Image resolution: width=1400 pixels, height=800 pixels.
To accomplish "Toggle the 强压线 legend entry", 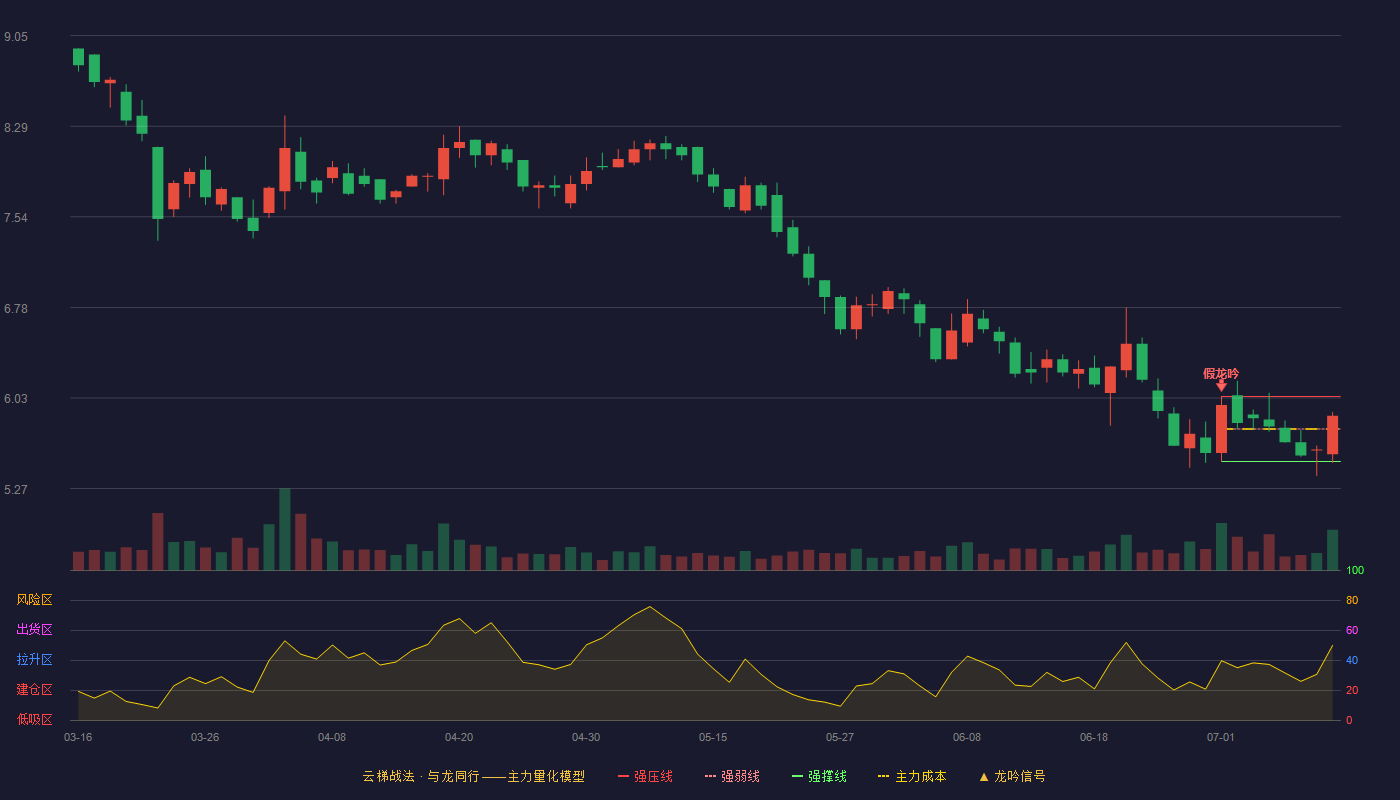I will 645,776.
